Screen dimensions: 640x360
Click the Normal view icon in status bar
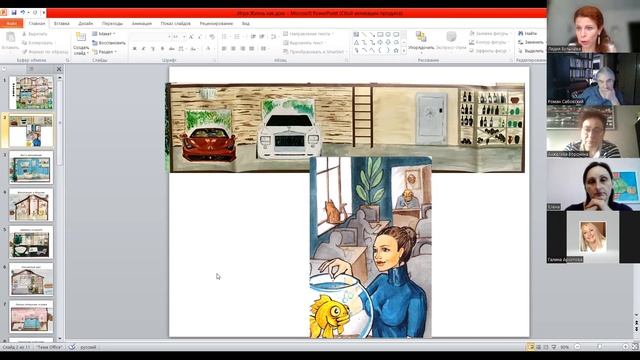pyautogui.click(x=530, y=347)
